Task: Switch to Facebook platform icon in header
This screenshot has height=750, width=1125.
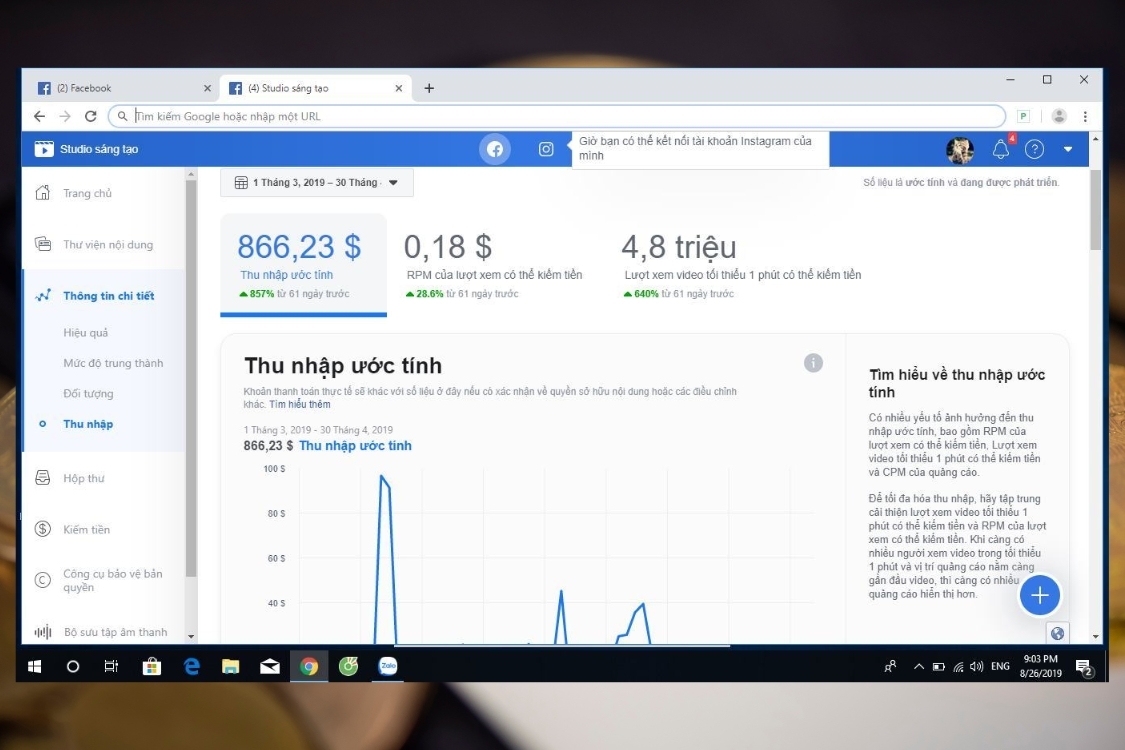Action: [x=495, y=149]
